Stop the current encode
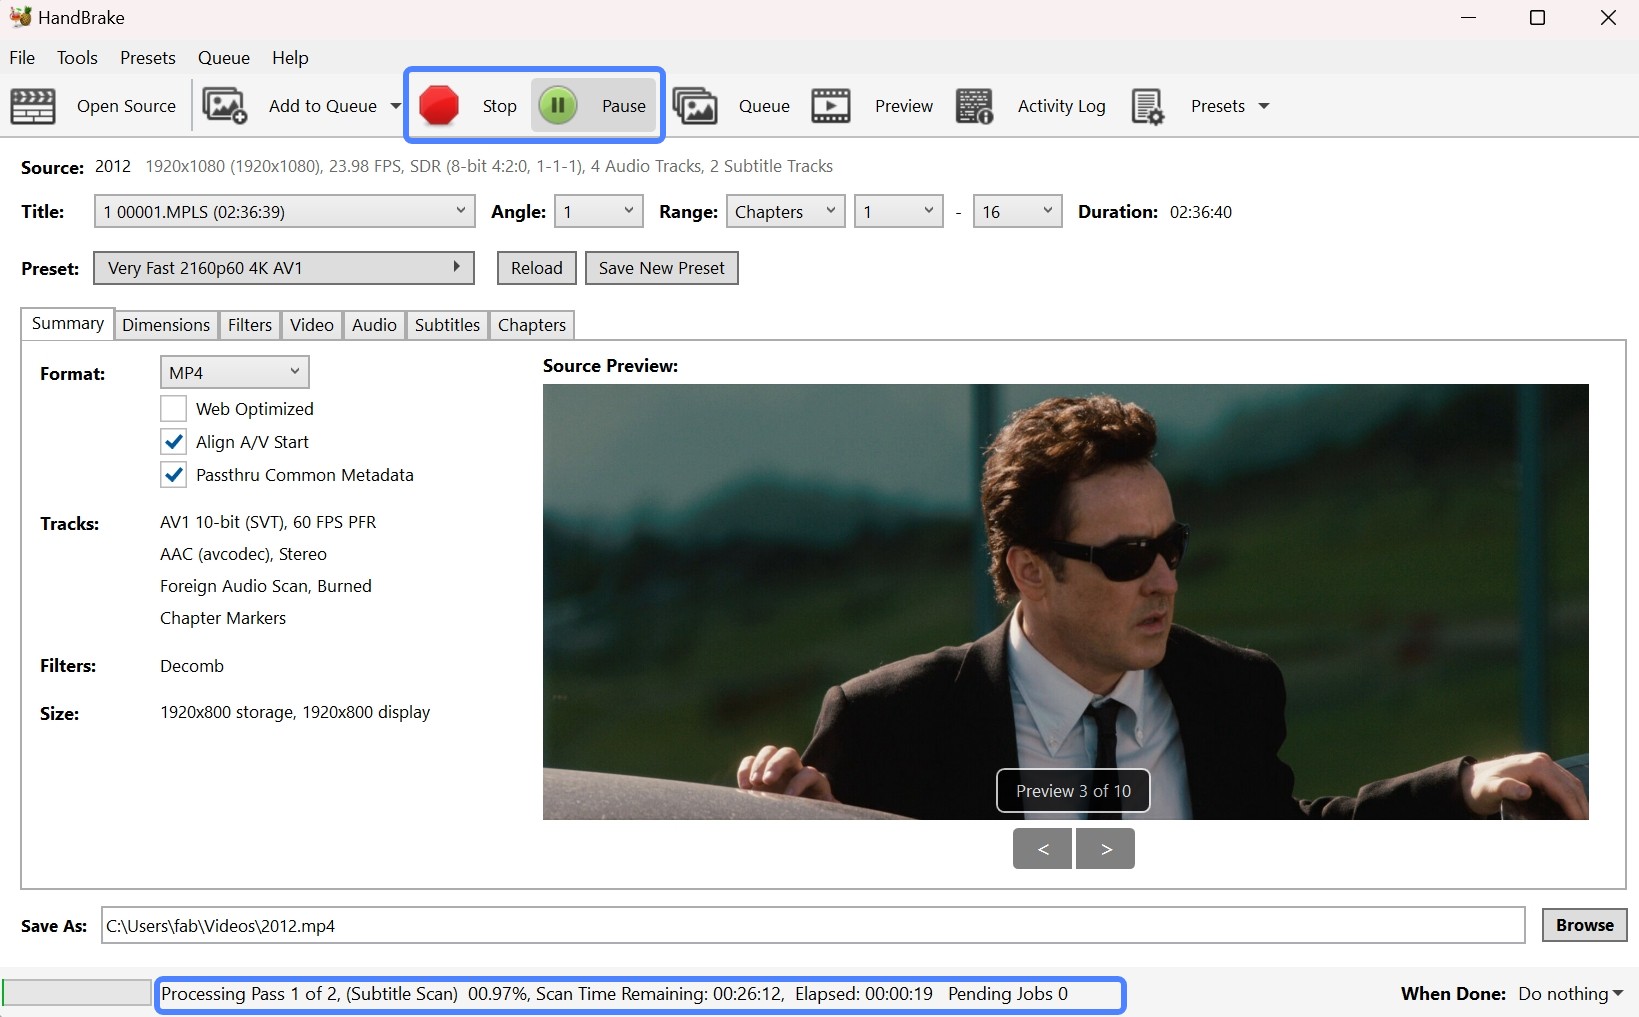The height and width of the screenshot is (1017, 1639). [x=466, y=105]
